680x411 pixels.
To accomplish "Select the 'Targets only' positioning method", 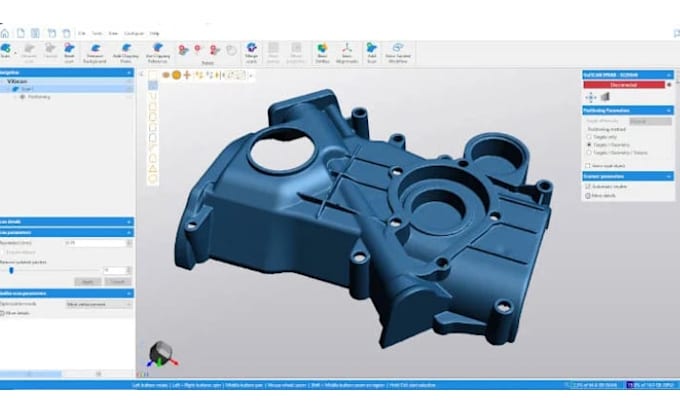I will click(x=589, y=137).
